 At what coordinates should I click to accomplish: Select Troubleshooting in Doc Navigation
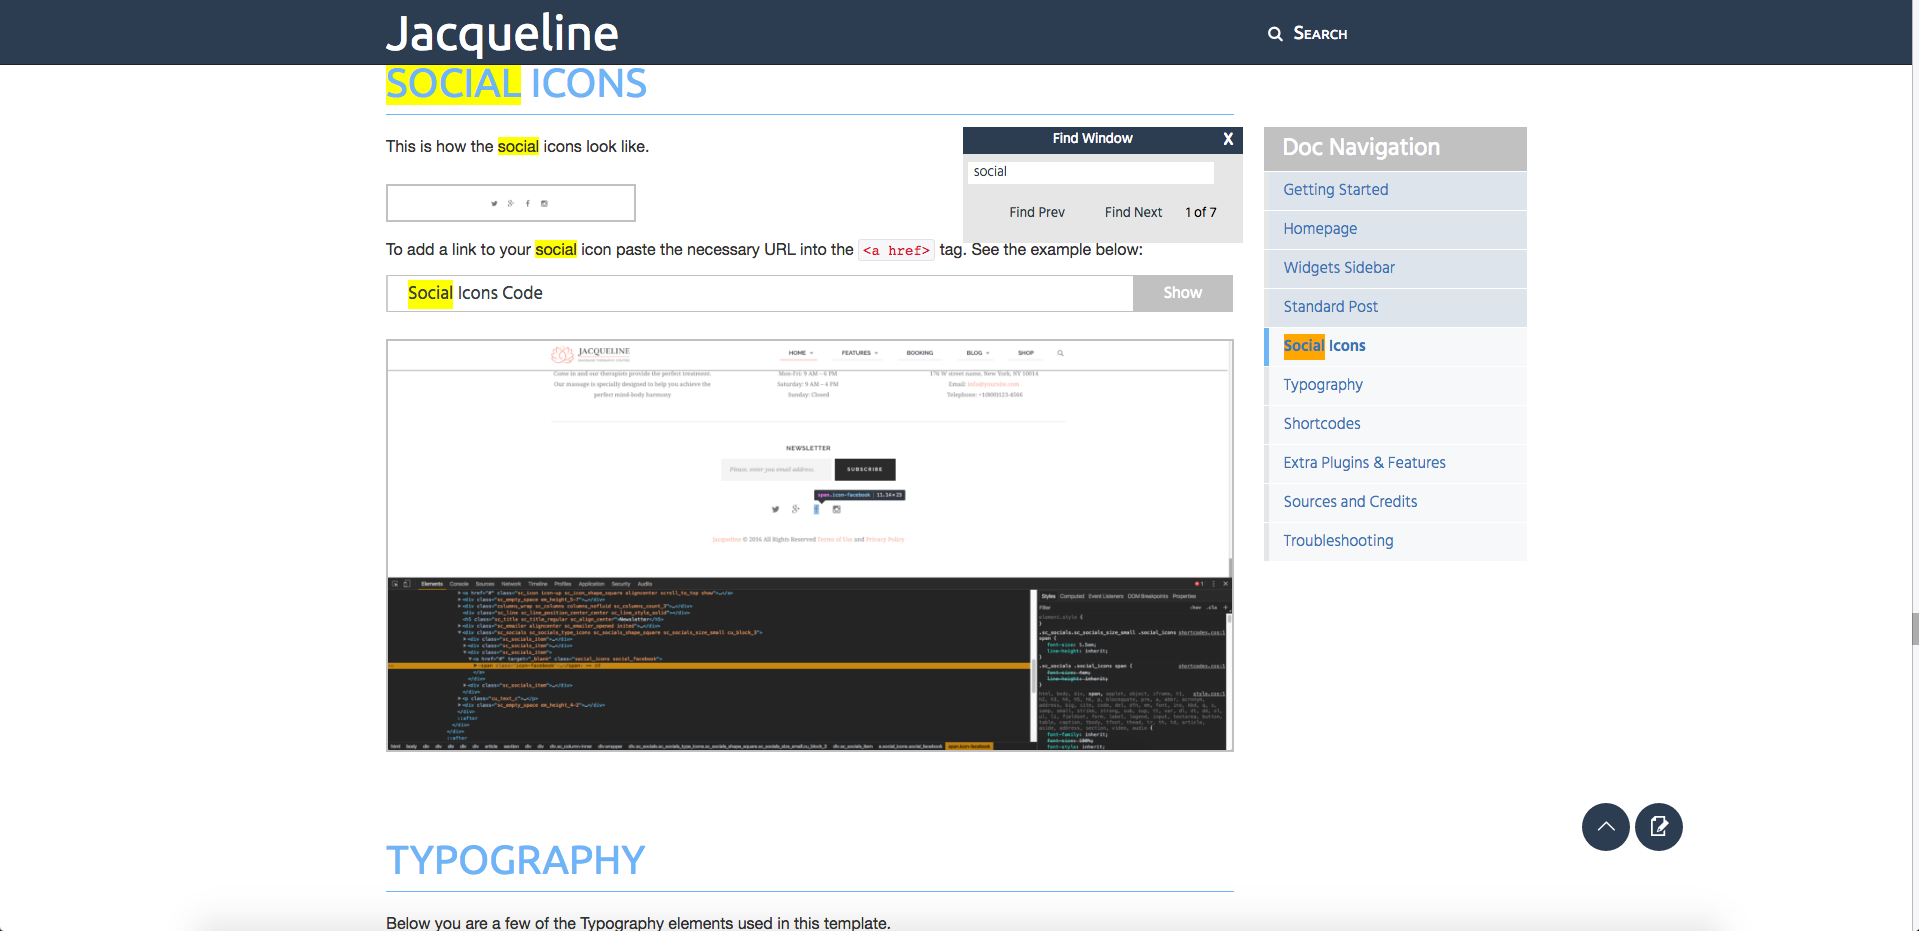click(1338, 541)
